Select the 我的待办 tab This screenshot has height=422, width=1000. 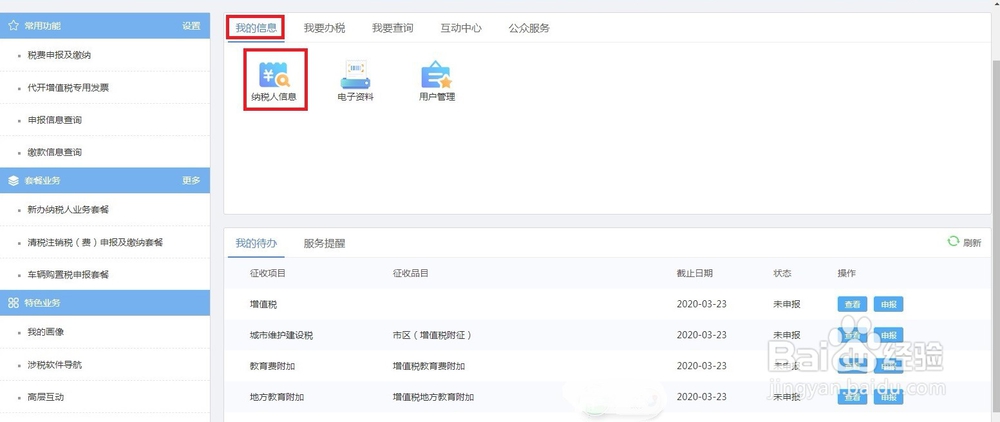pyautogui.click(x=256, y=244)
